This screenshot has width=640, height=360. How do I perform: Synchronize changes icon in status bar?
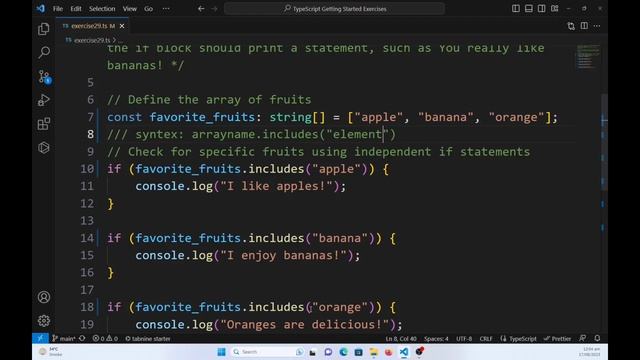coord(82,338)
